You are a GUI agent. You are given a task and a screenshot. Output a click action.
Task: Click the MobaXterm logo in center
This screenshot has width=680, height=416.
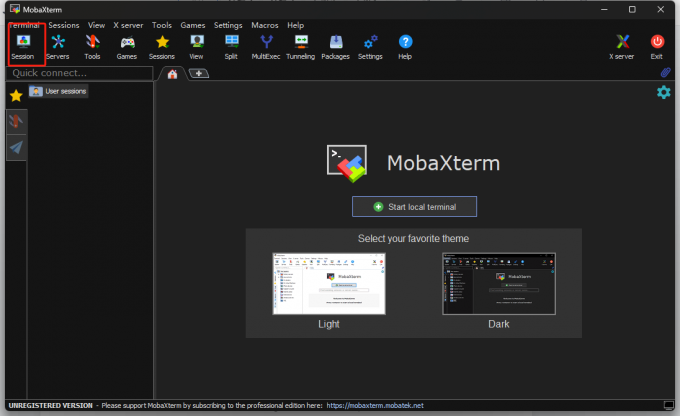[347, 163]
